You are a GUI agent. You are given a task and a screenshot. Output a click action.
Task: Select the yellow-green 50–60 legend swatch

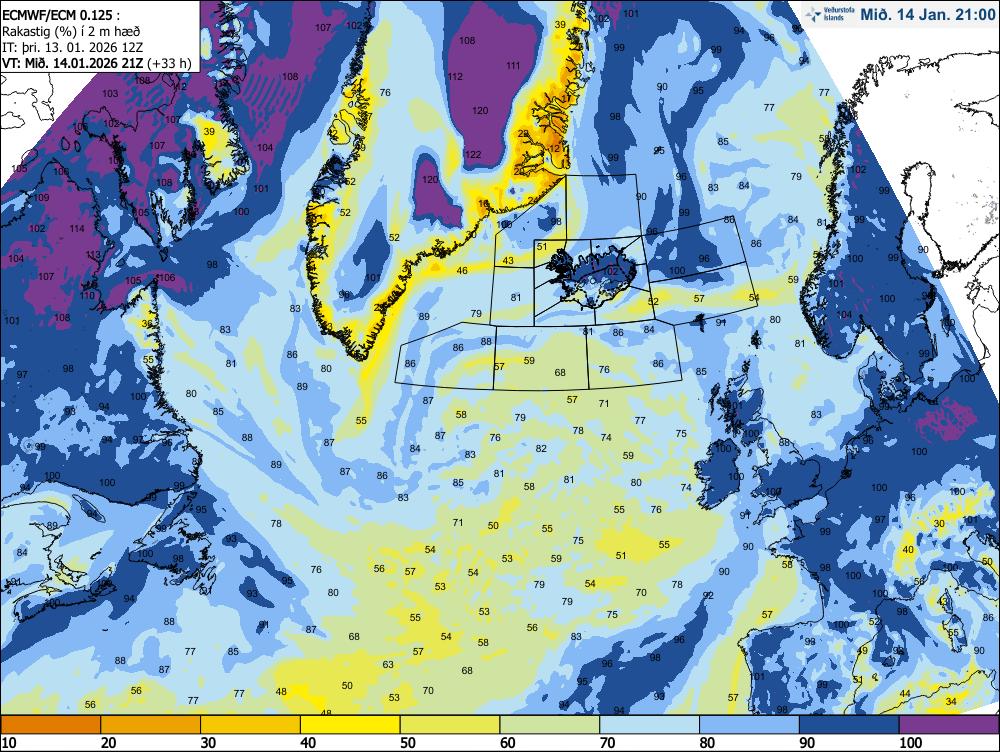point(450,725)
